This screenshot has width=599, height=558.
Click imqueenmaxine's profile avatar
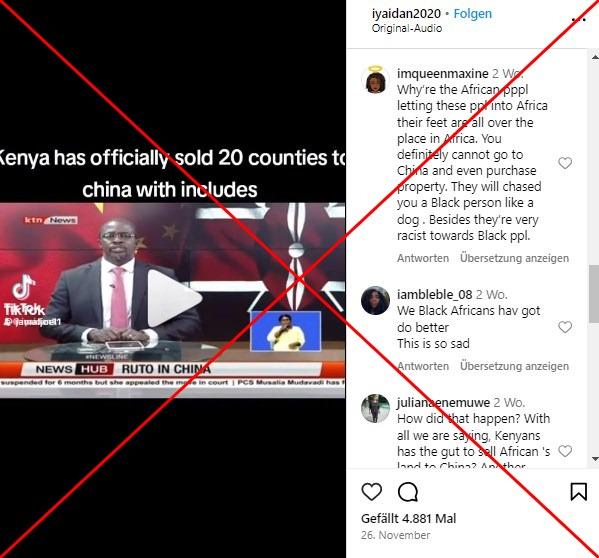tap(375, 80)
